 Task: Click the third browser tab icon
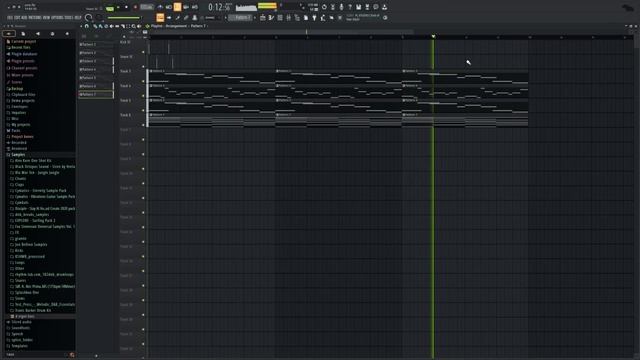point(38,33)
